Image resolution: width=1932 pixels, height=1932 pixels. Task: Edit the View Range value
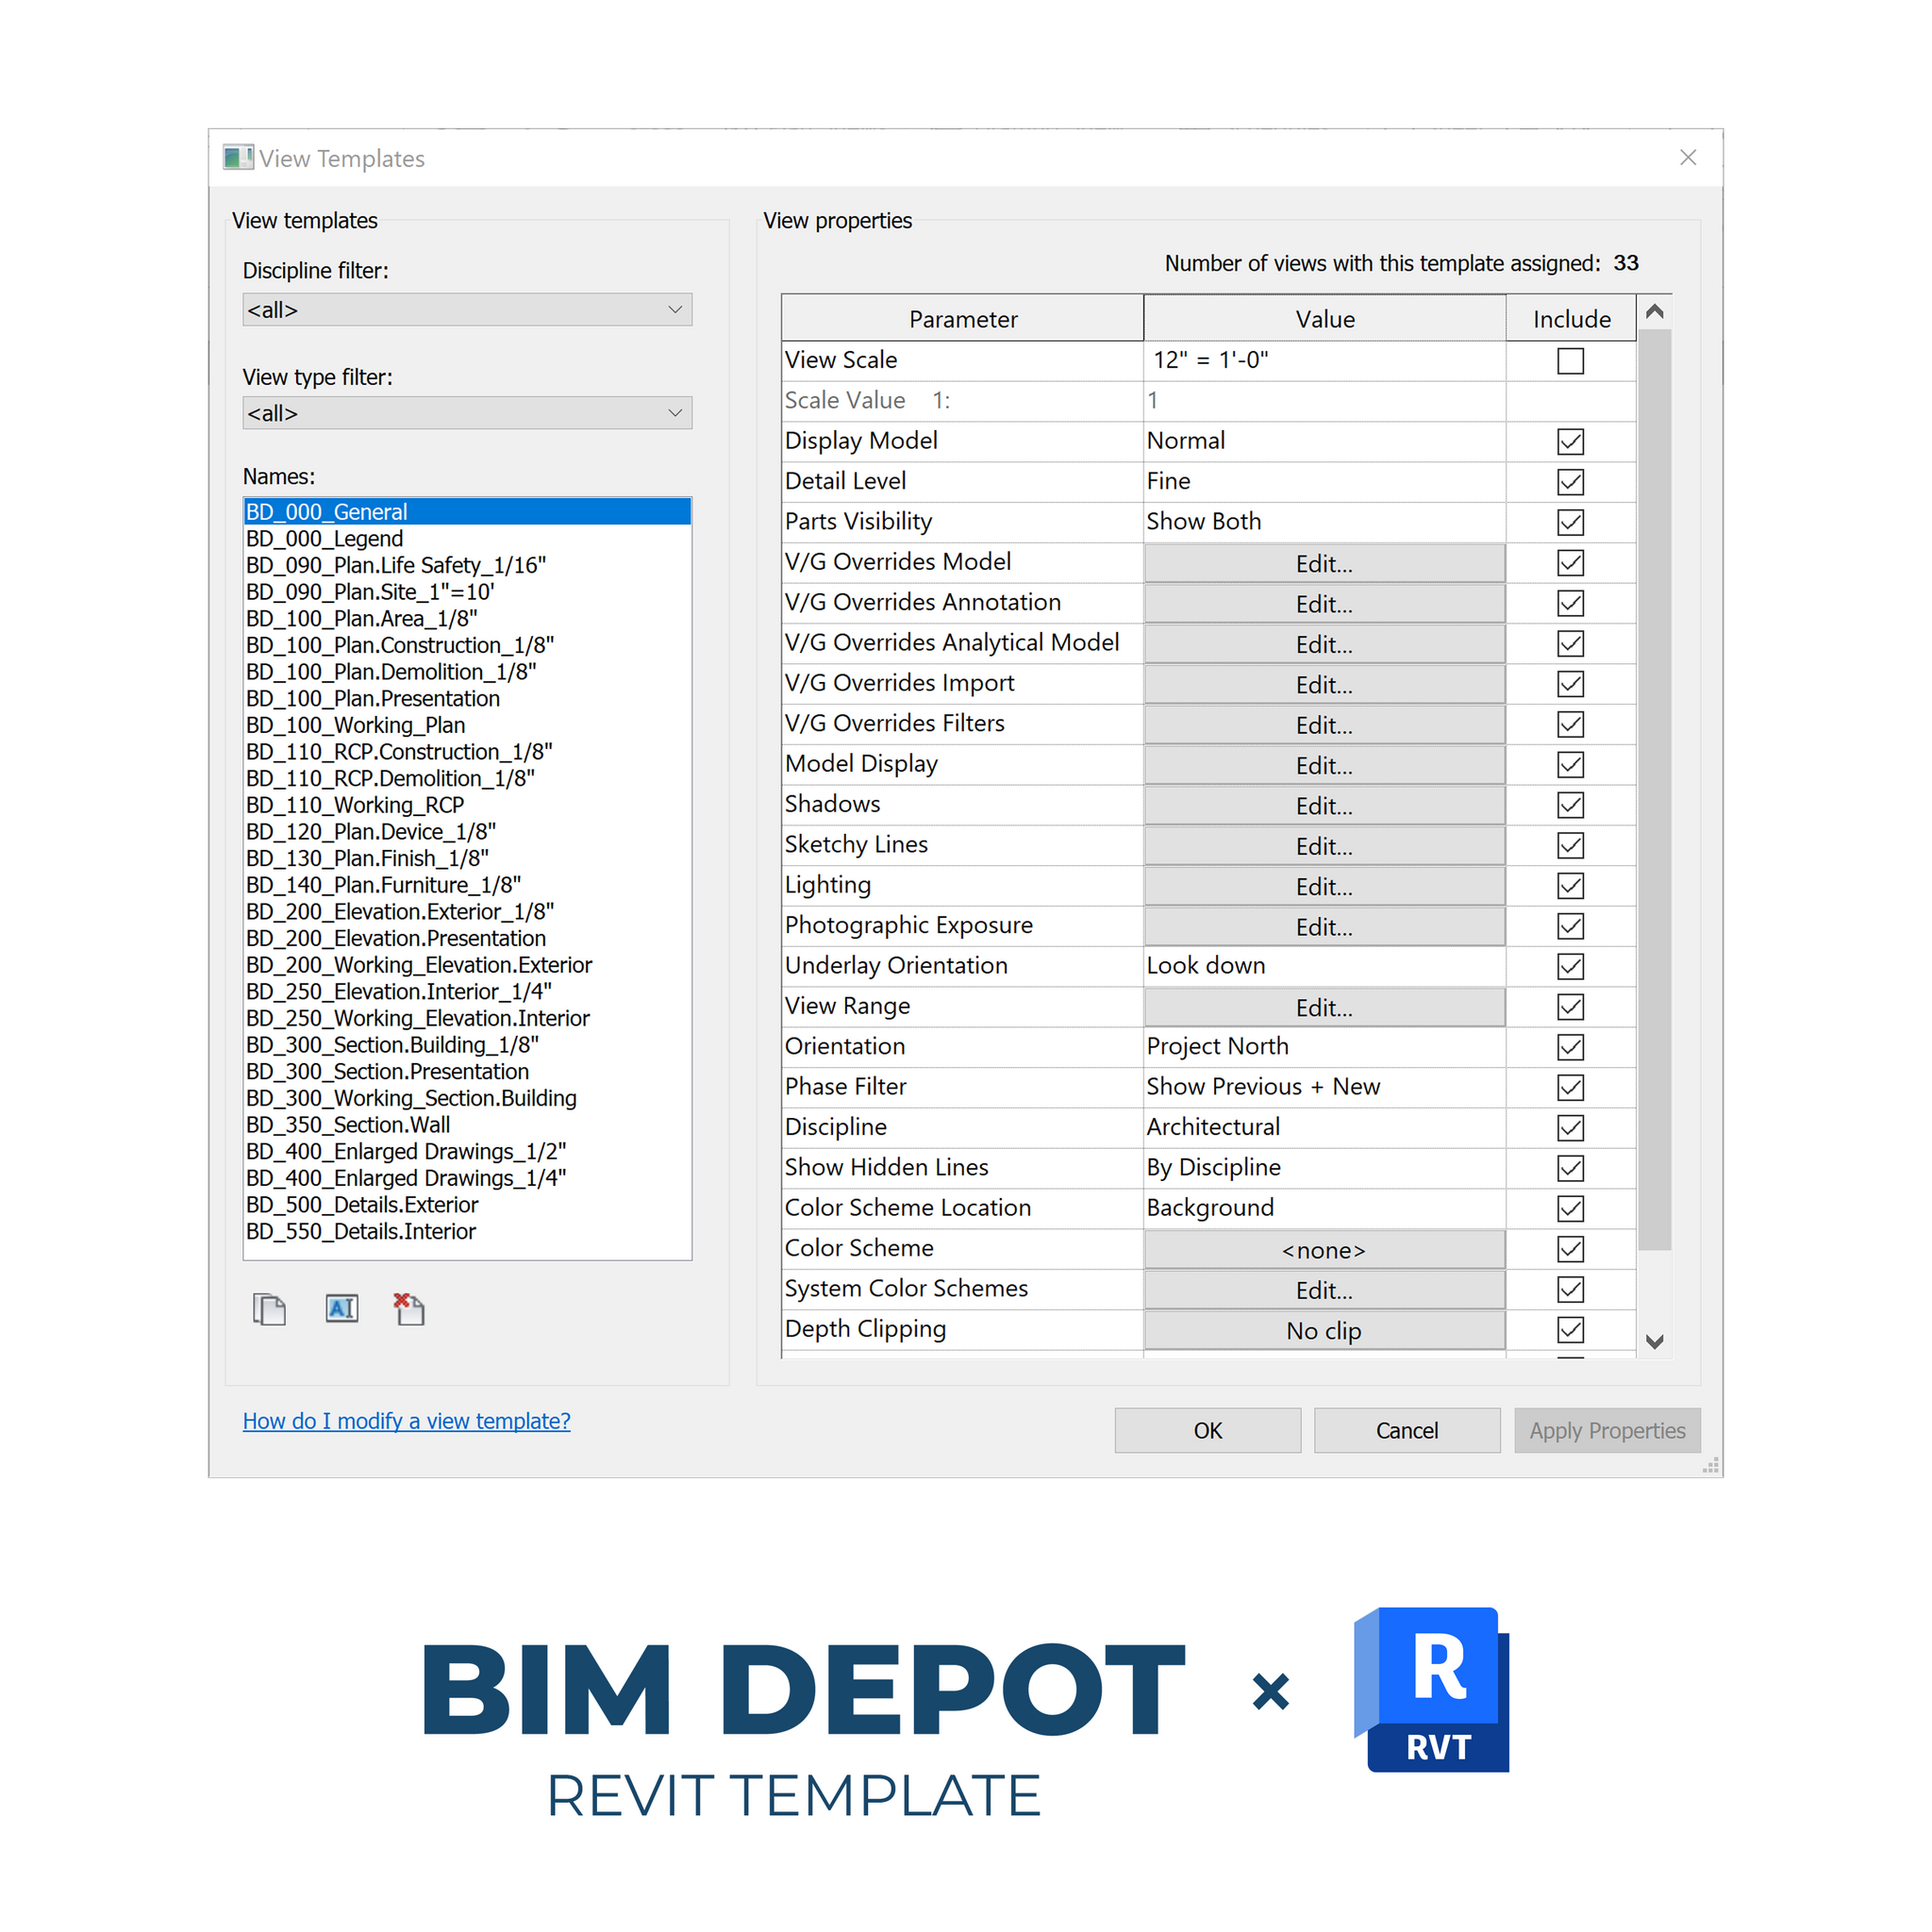[1323, 1007]
